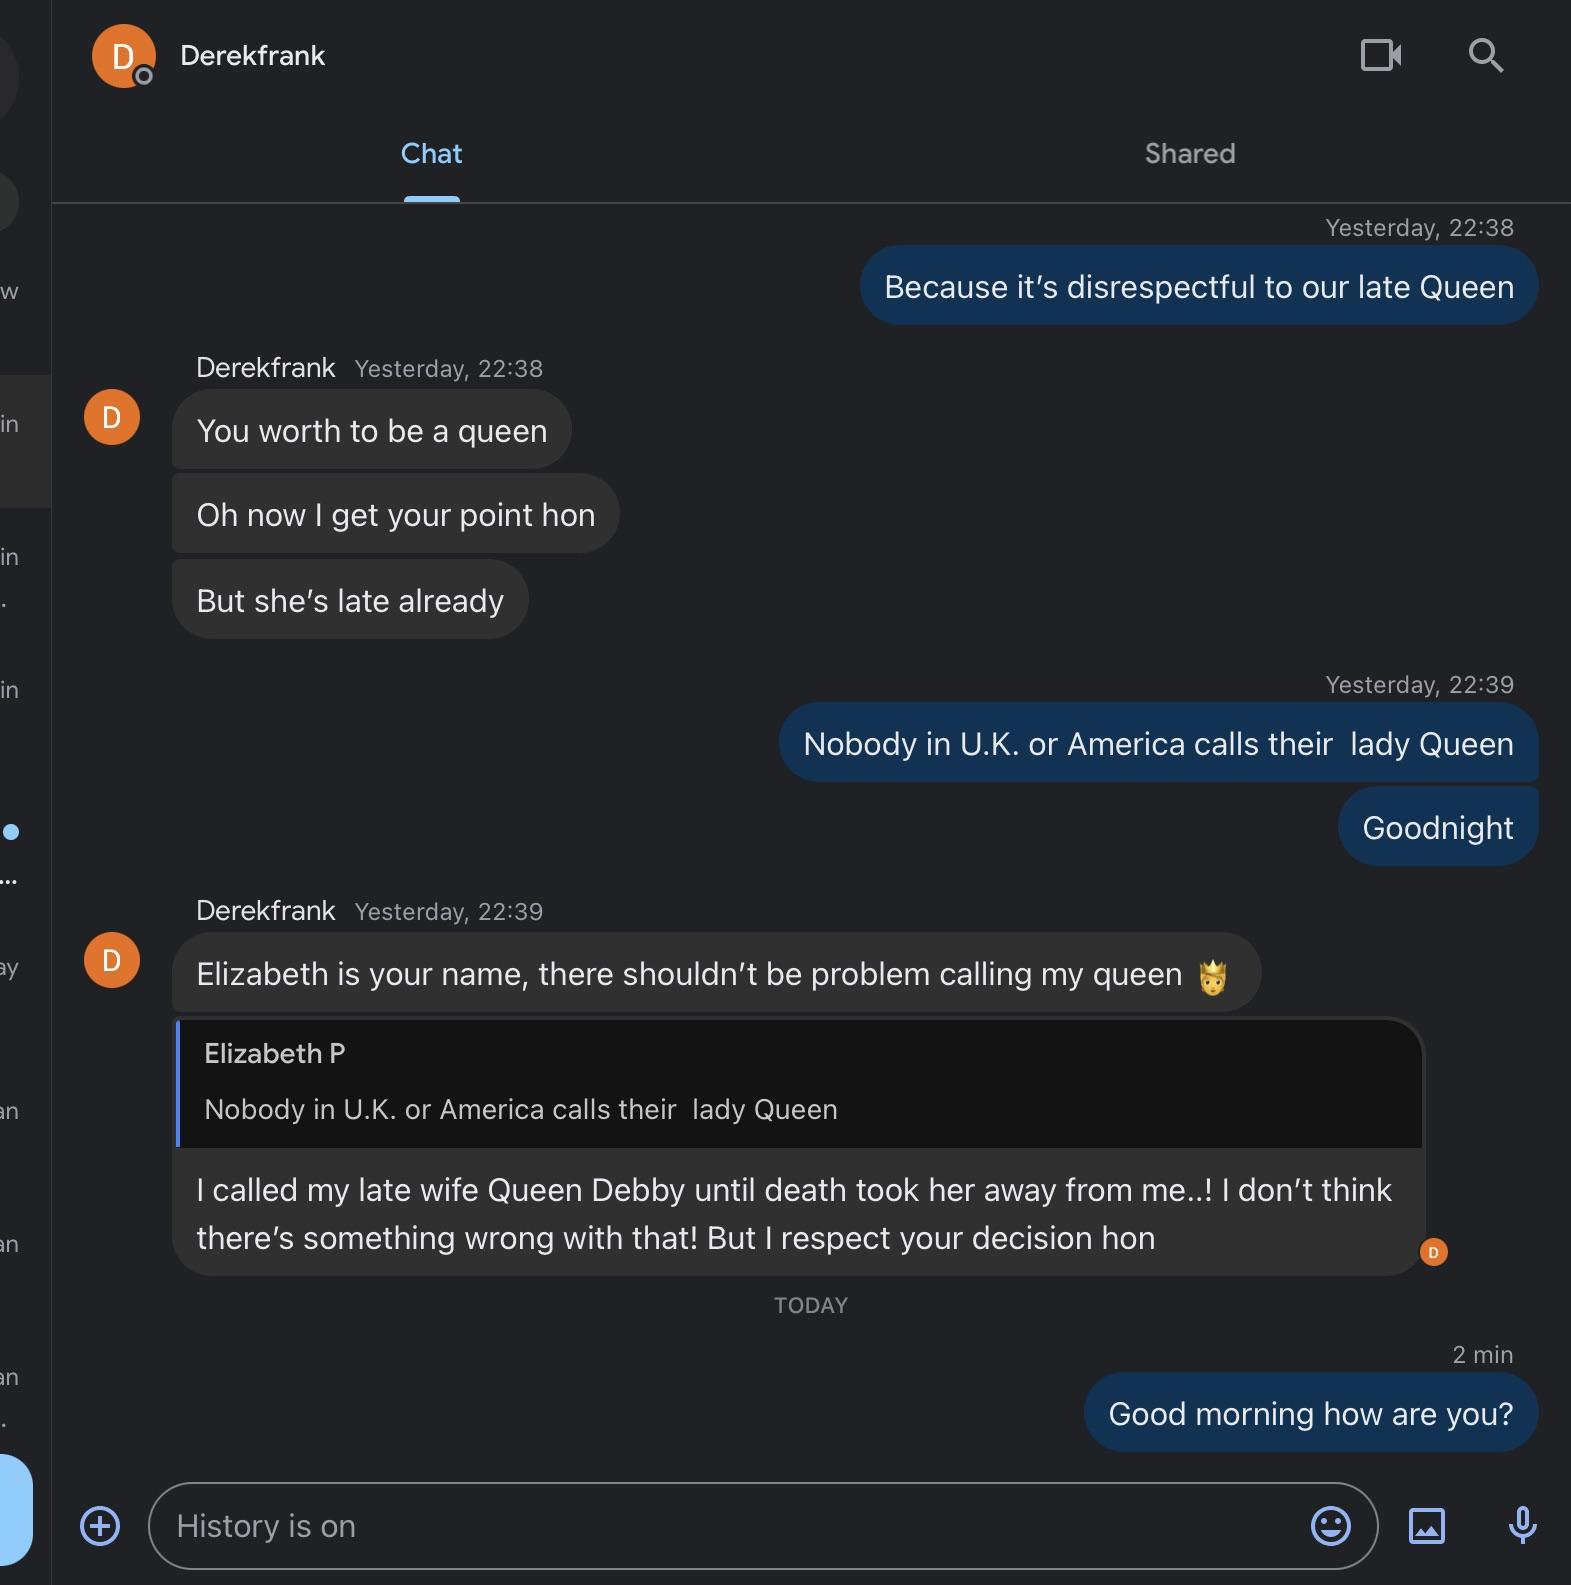This screenshot has width=1571, height=1585.
Task: Click the Goodnight message bubble
Action: pos(1437,827)
